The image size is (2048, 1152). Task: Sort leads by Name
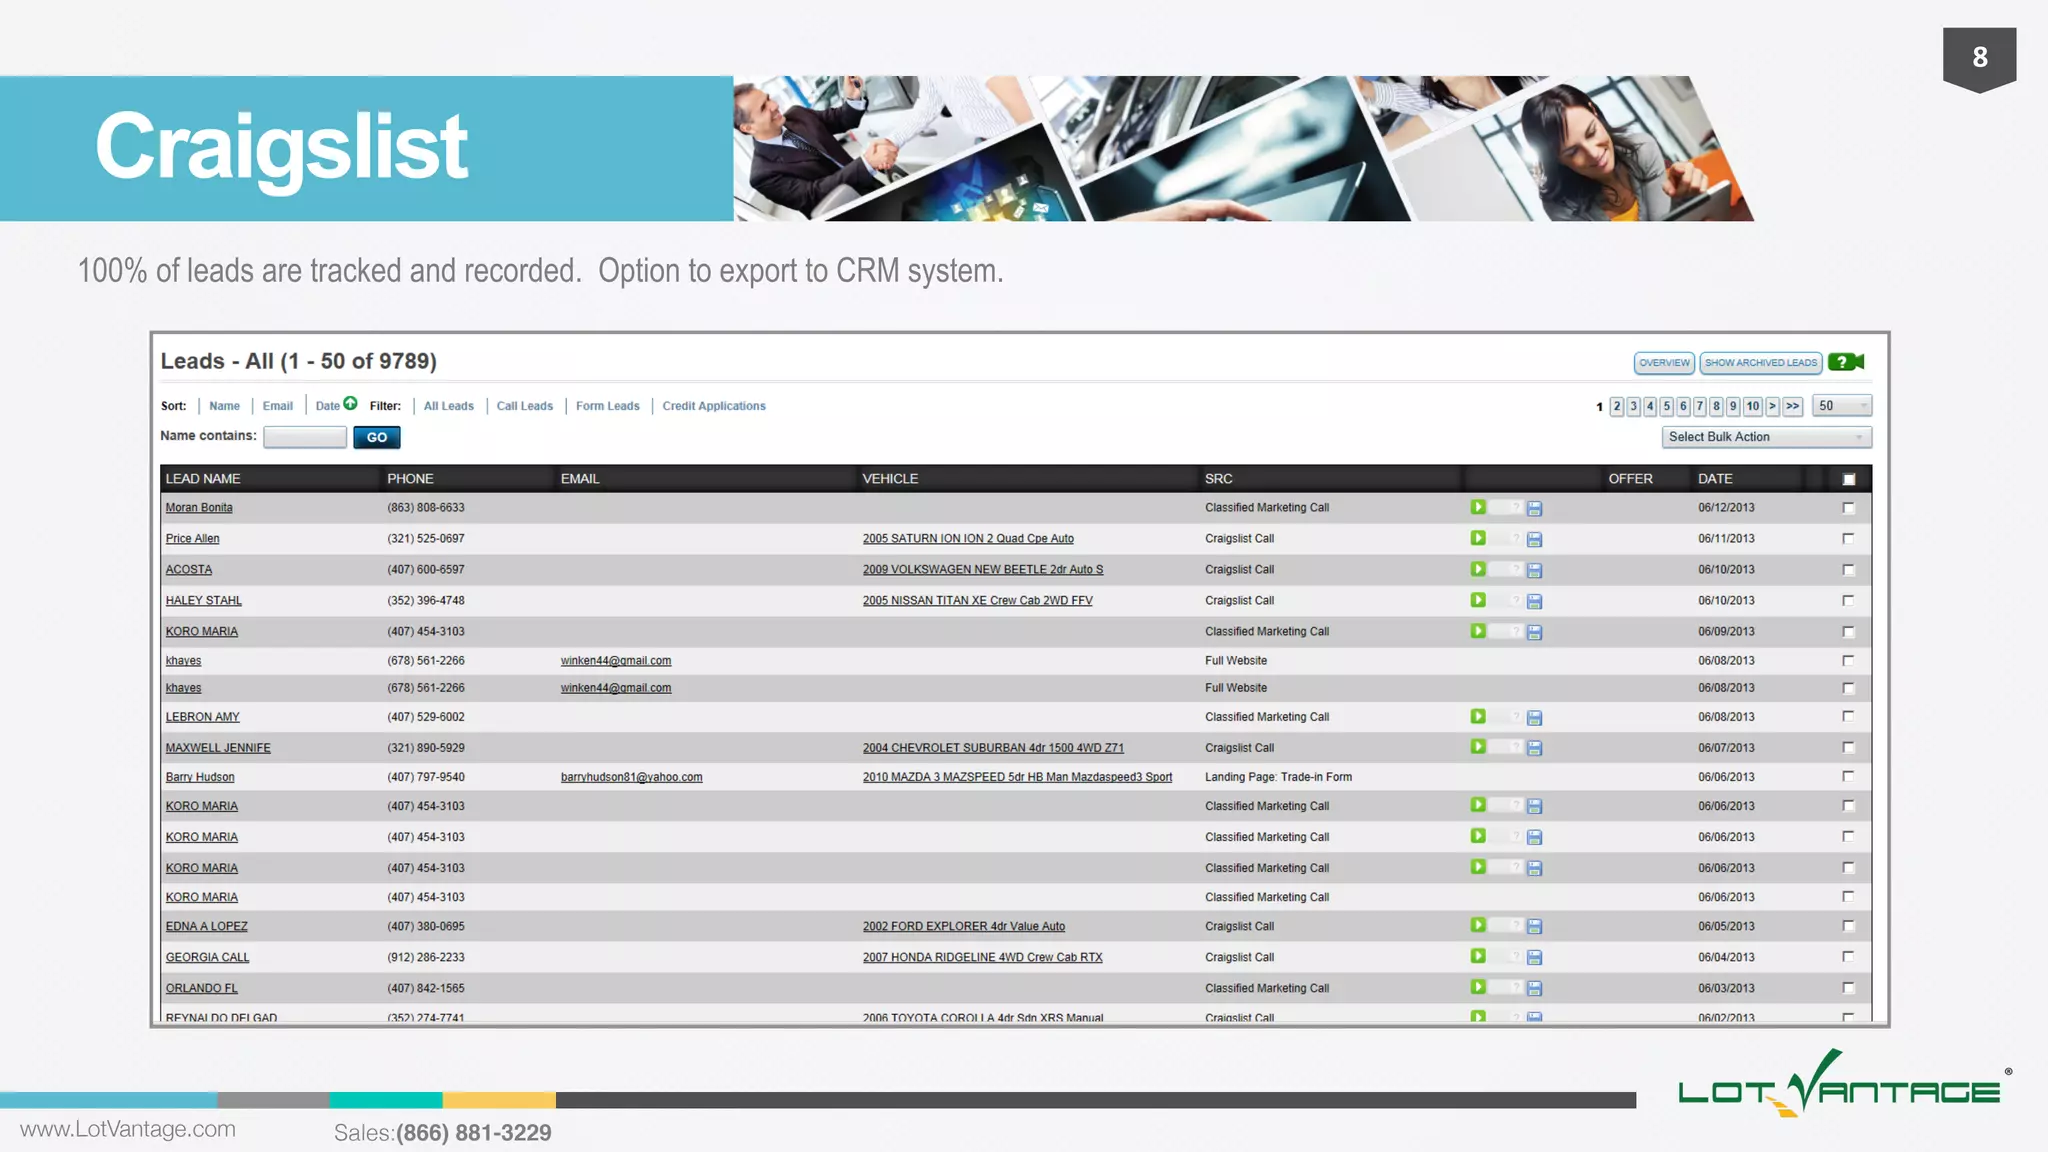pos(224,406)
